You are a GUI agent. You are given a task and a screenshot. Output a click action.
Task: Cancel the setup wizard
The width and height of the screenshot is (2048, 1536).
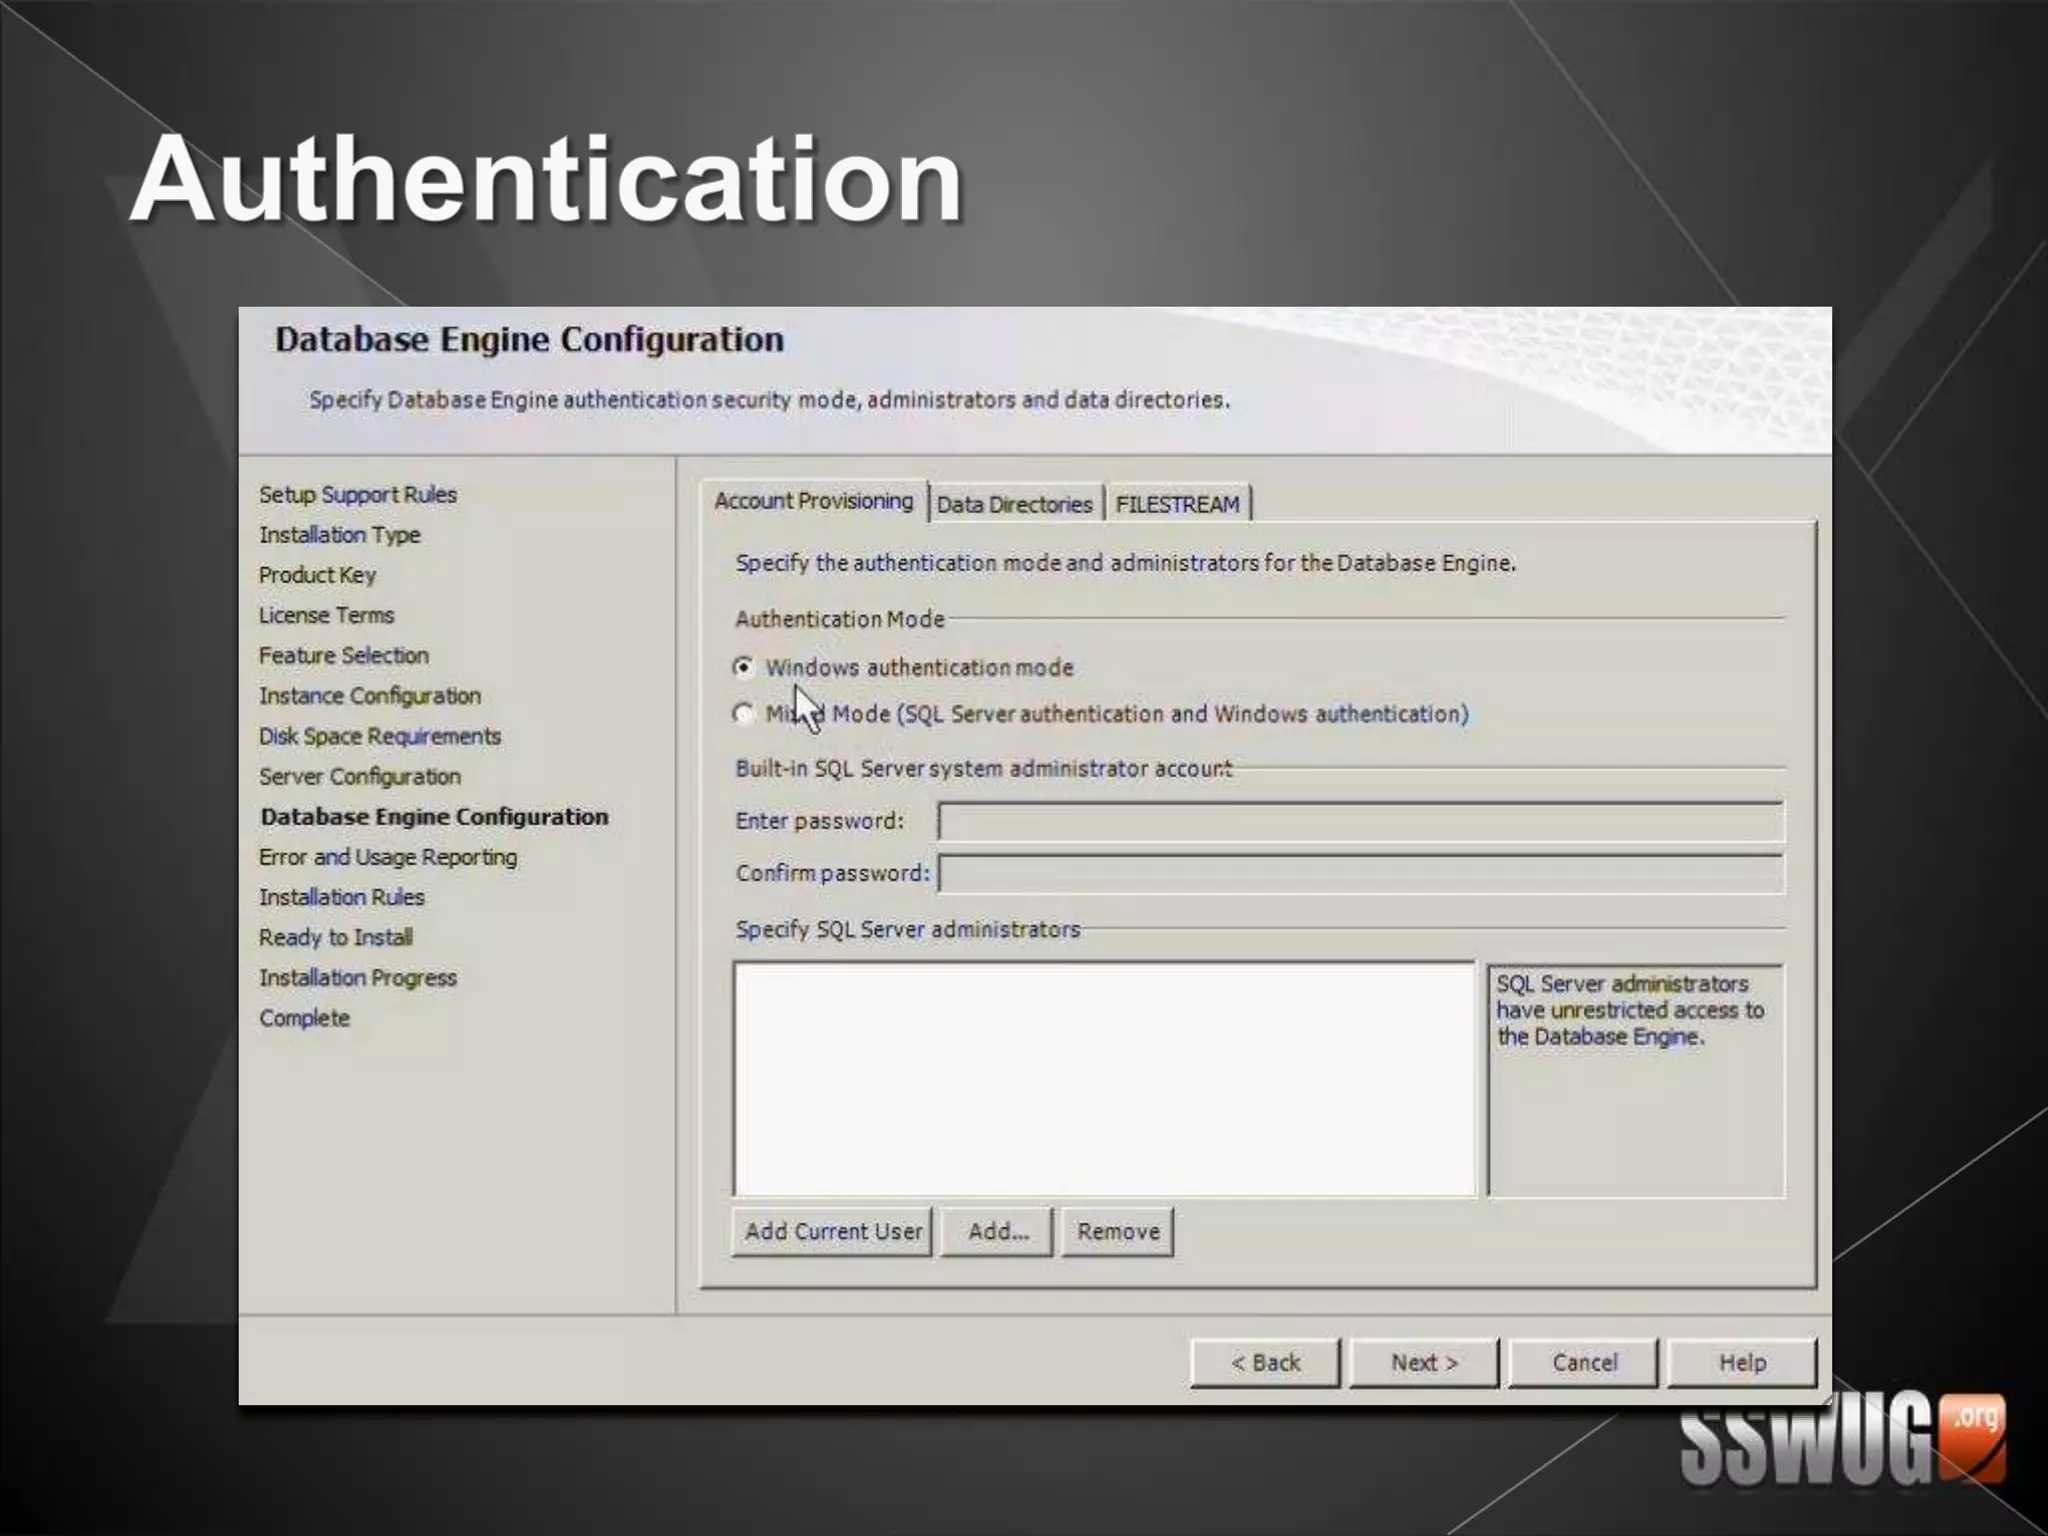pos(1583,1363)
